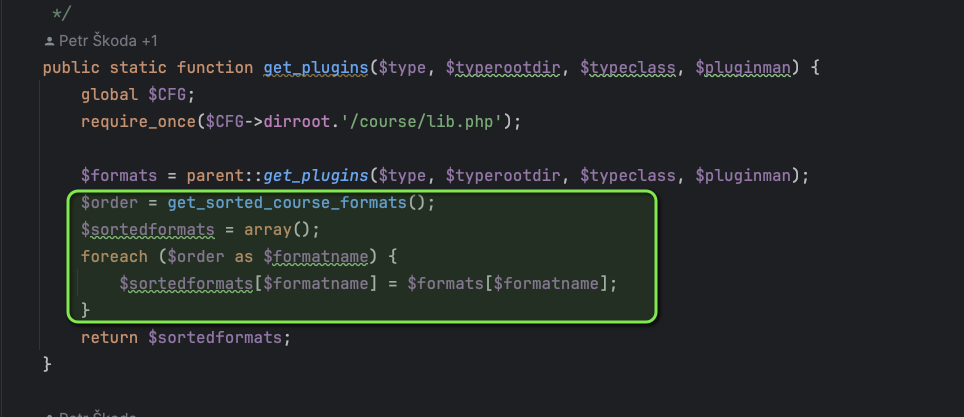This screenshot has height=417, width=964.
Task: Click the '$formats' variable being assigned
Action: pos(119,176)
